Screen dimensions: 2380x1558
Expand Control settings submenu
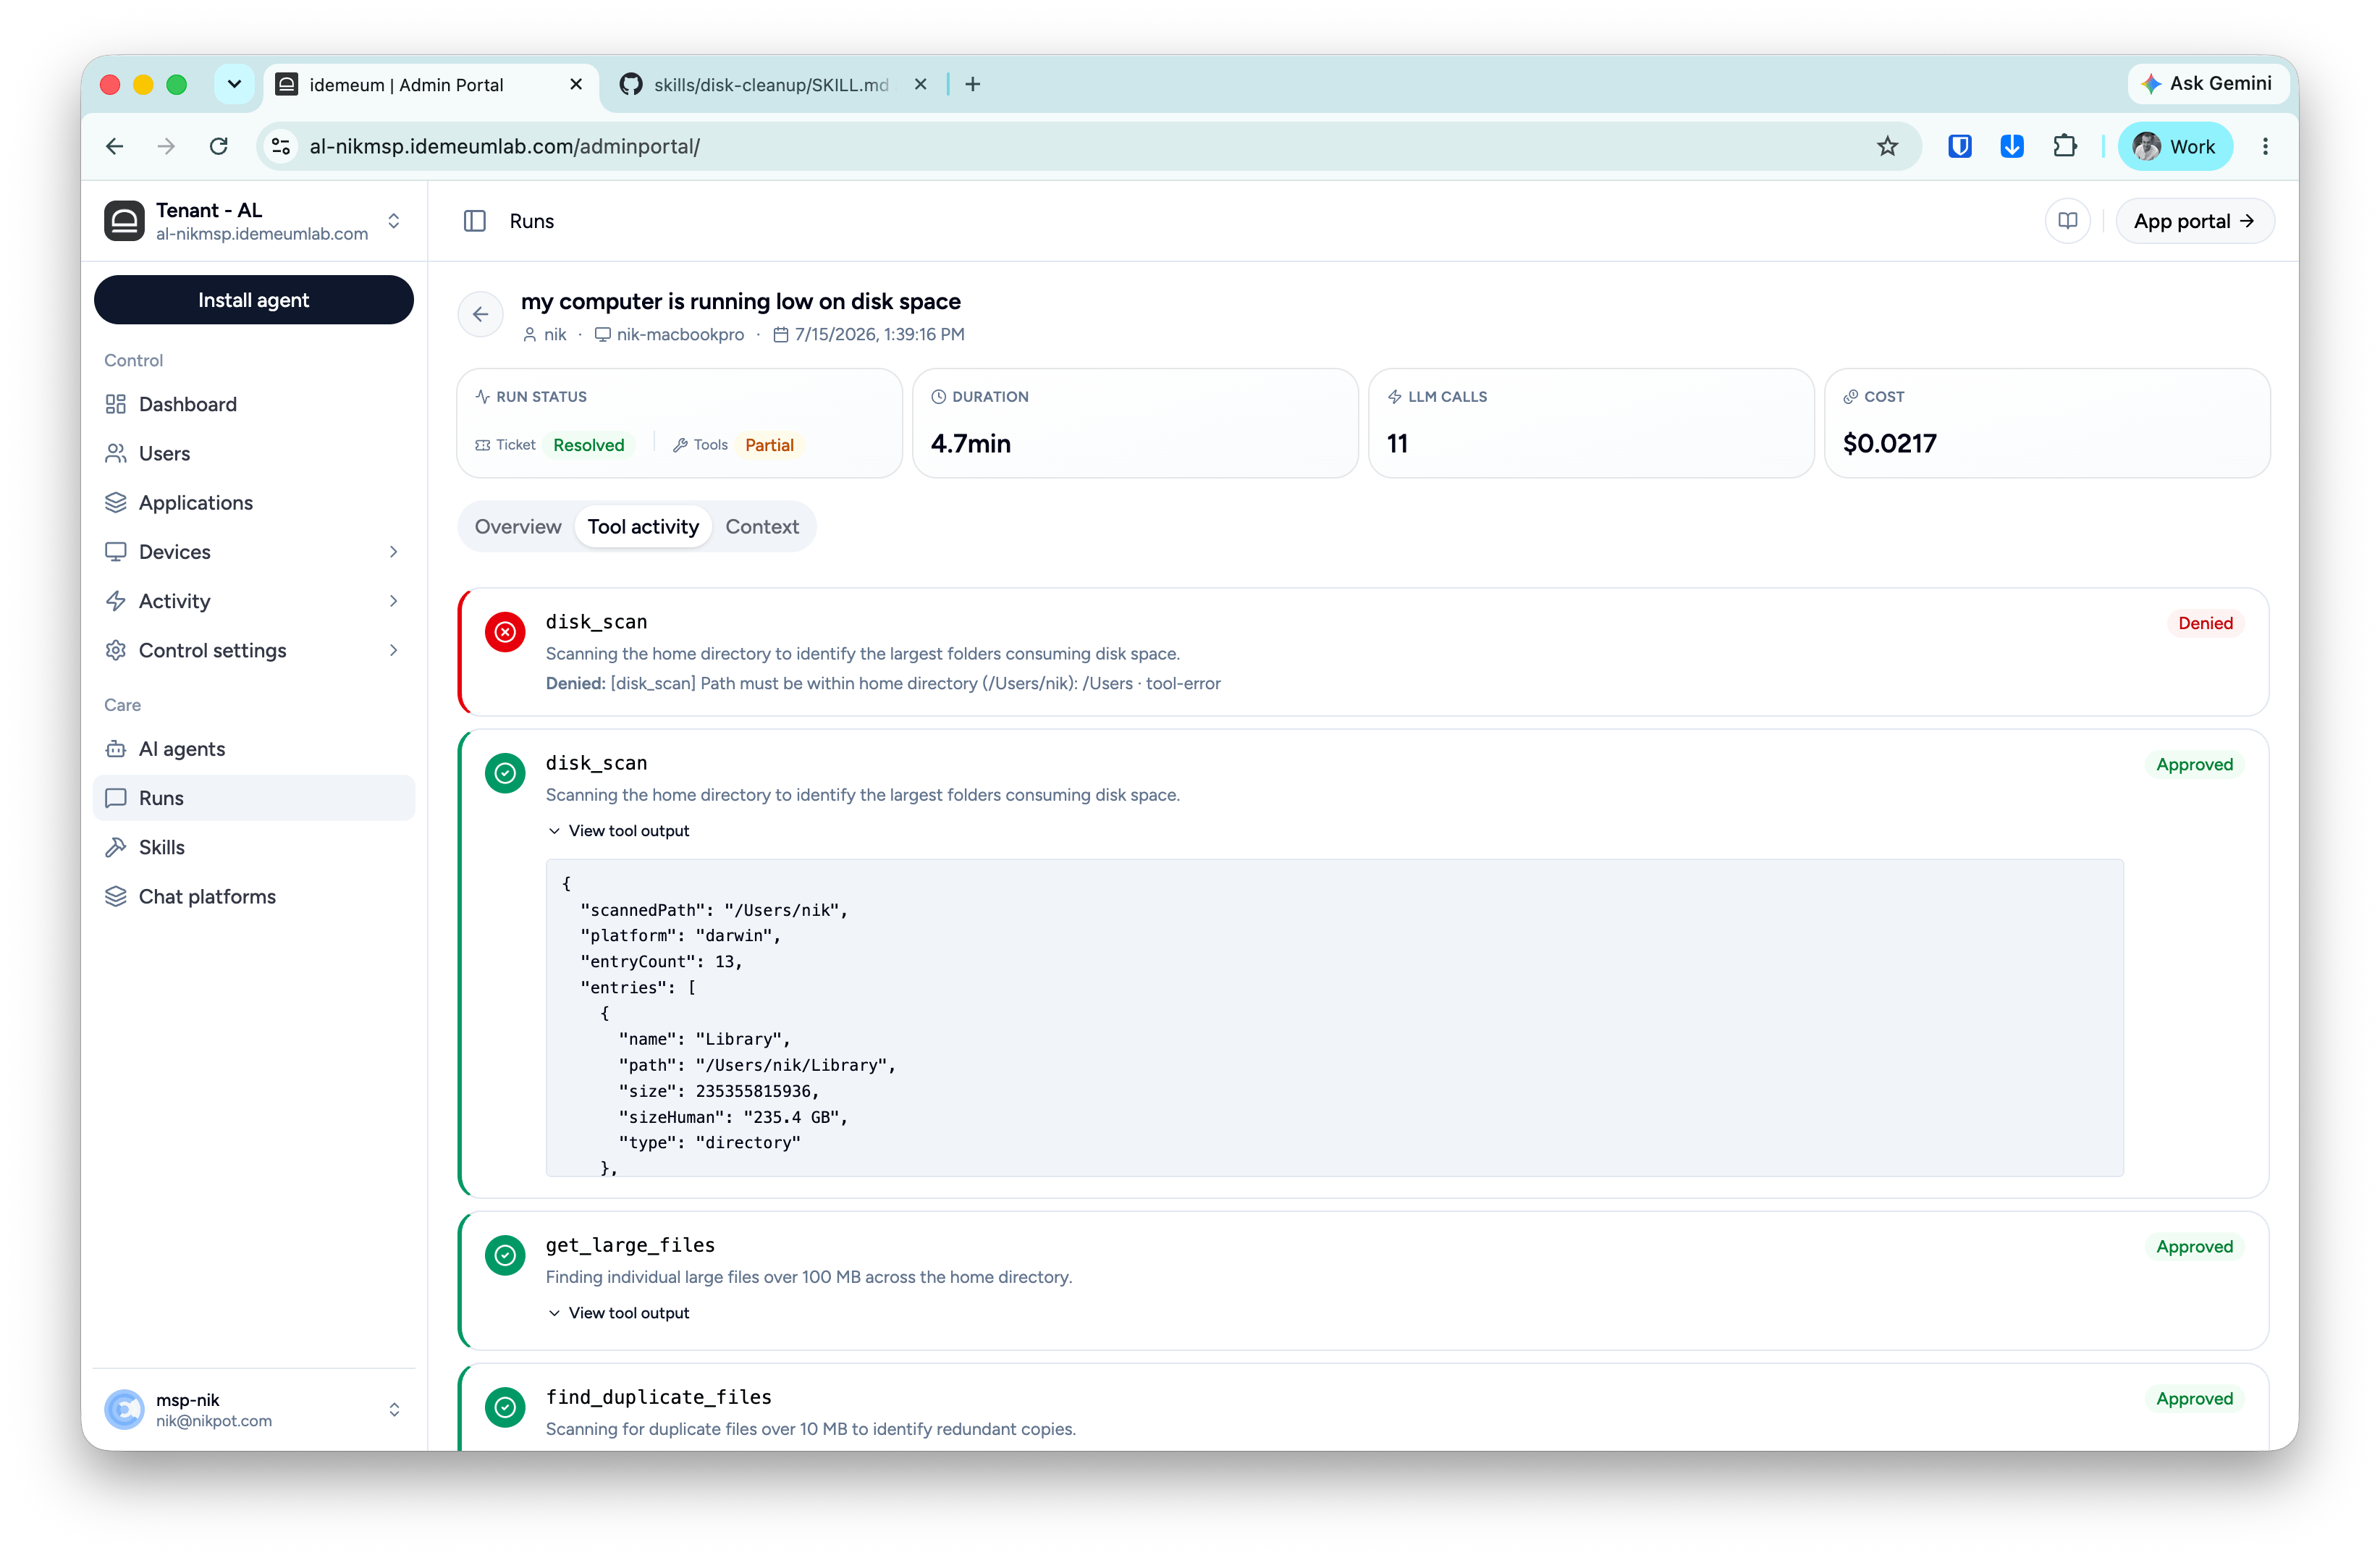click(x=254, y=650)
